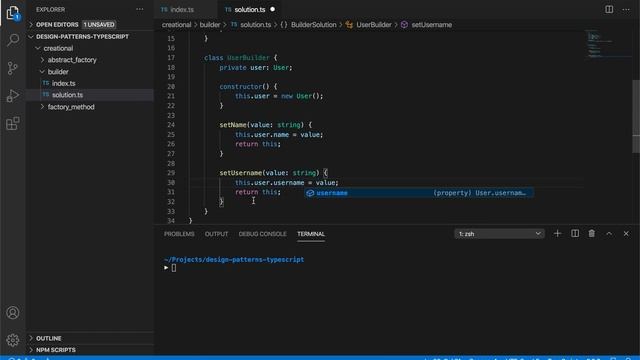Open the PROBLEMS panel tab
This screenshot has width=640, height=360.
click(x=179, y=234)
